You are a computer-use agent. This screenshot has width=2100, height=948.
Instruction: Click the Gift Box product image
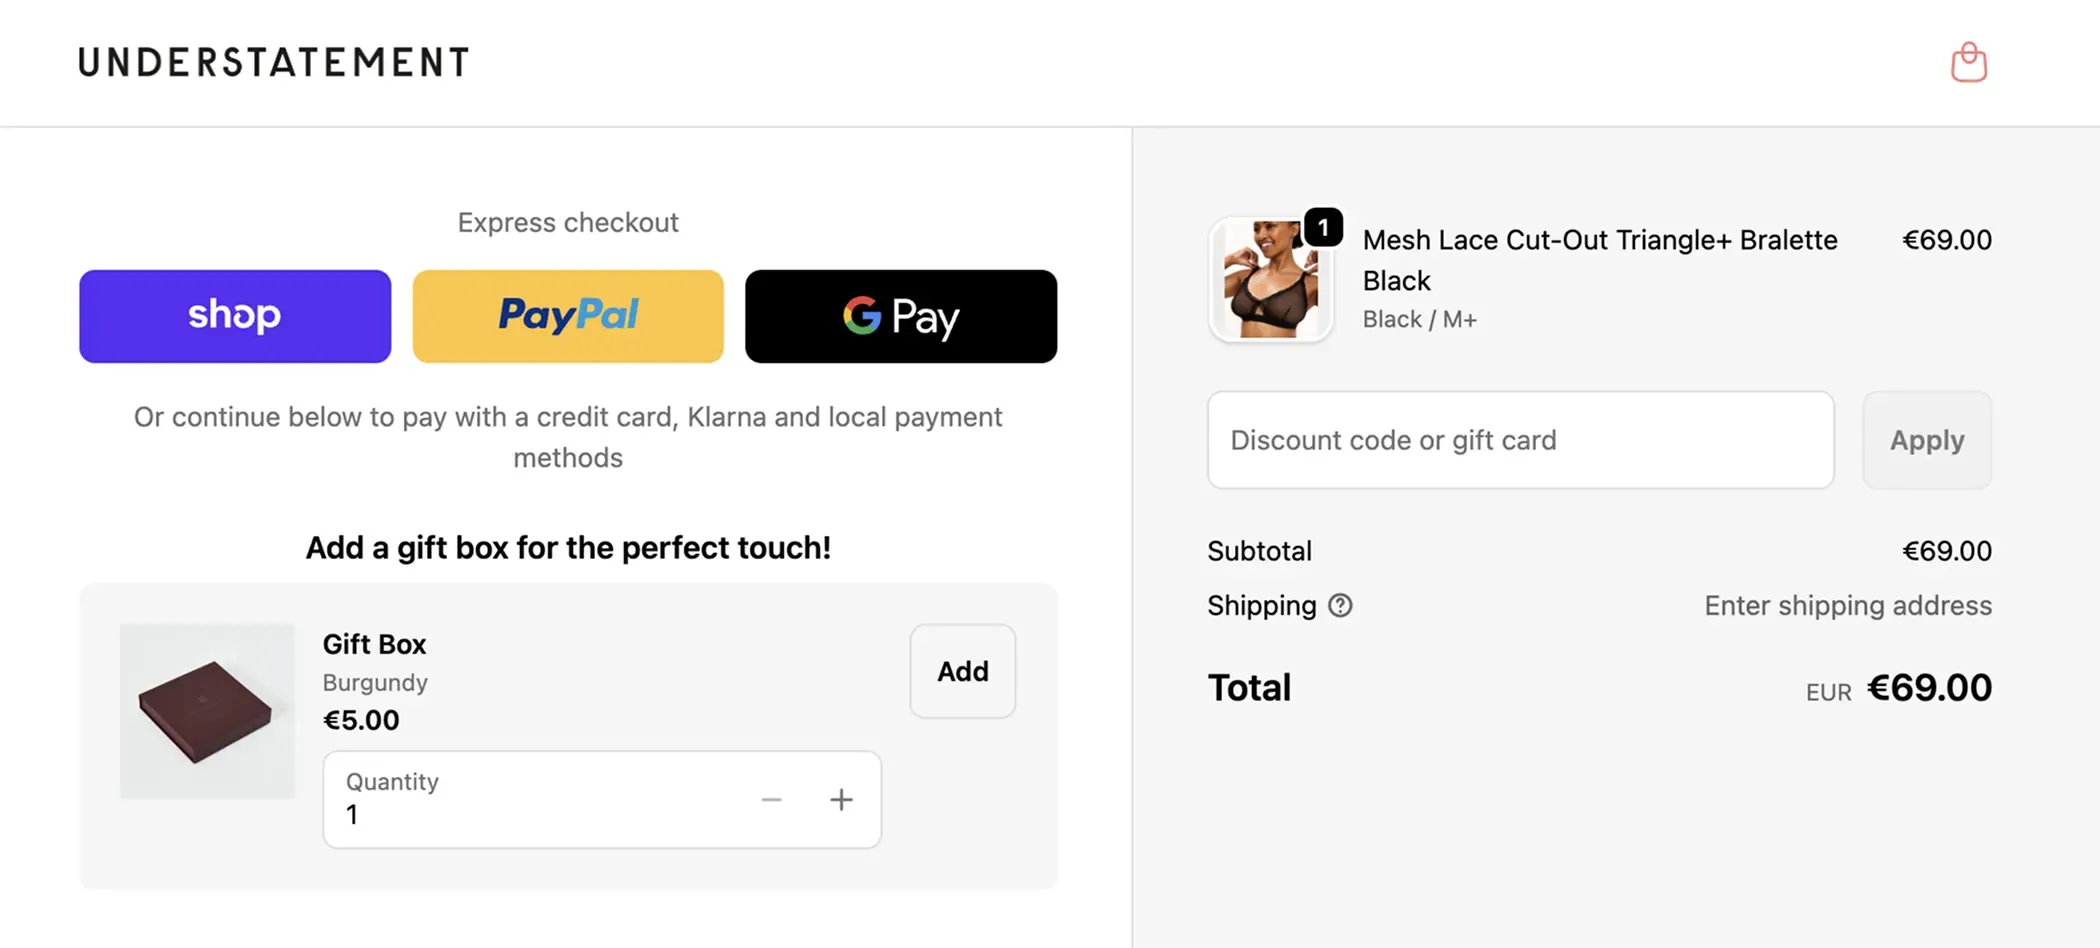[207, 711]
